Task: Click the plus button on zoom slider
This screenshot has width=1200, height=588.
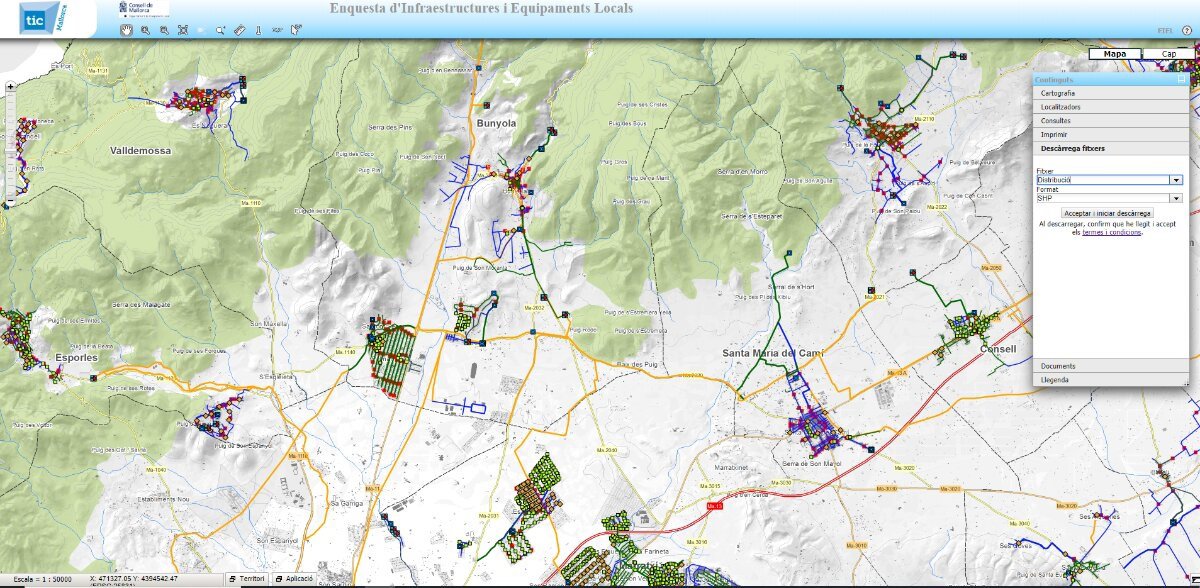Action: 10,87
